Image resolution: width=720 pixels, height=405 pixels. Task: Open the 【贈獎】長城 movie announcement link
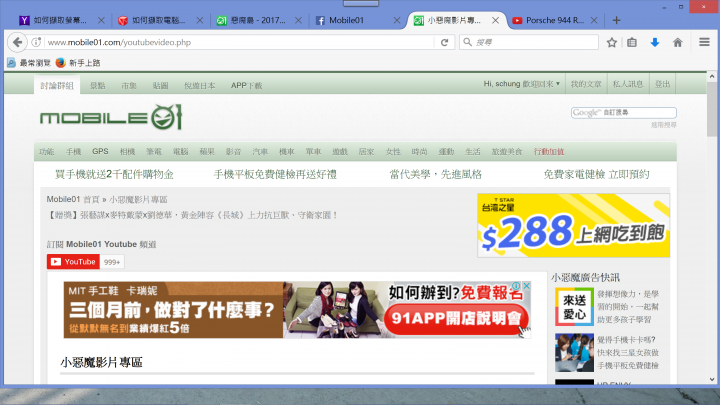pyautogui.click(x=193, y=215)
